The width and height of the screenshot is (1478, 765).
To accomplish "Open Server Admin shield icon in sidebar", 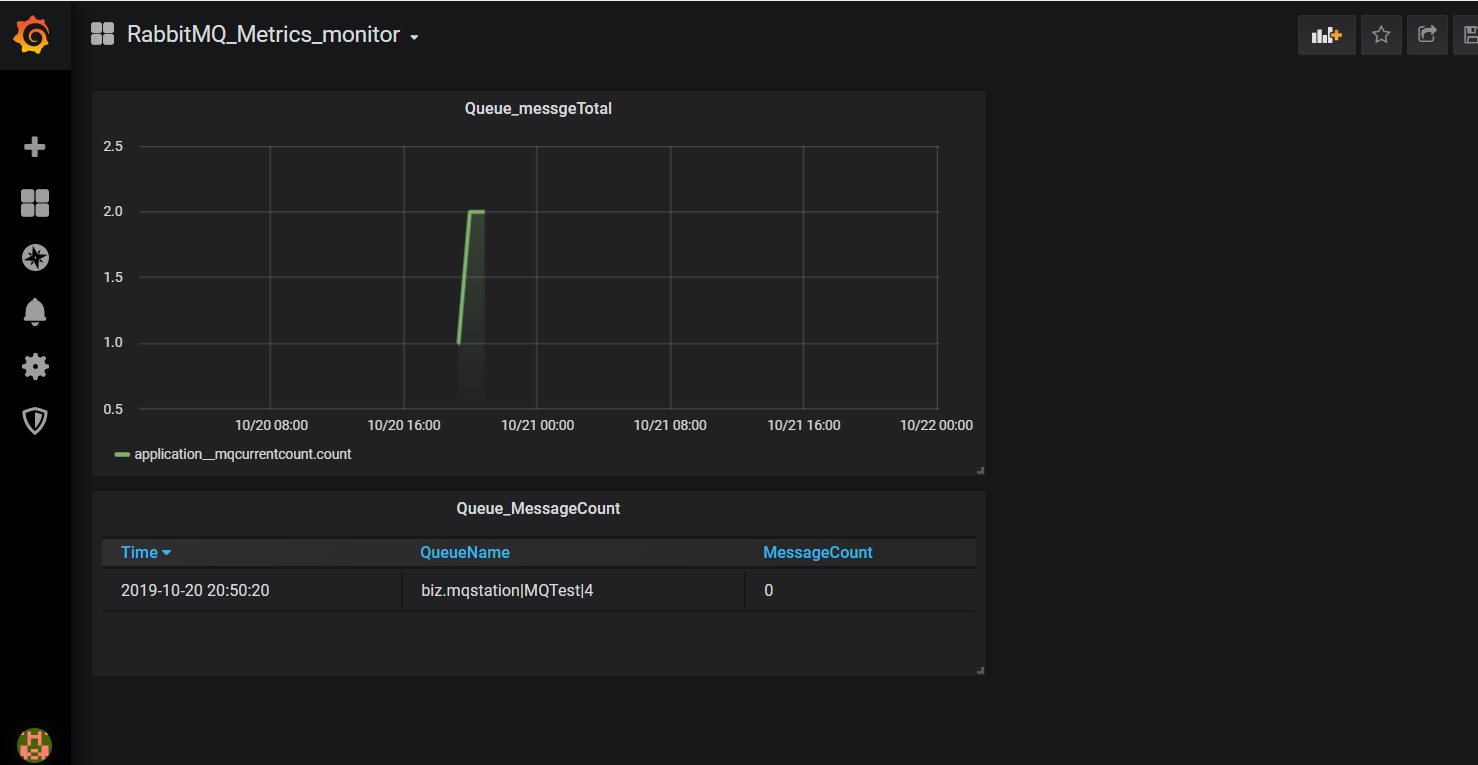I will coord(35,421).
